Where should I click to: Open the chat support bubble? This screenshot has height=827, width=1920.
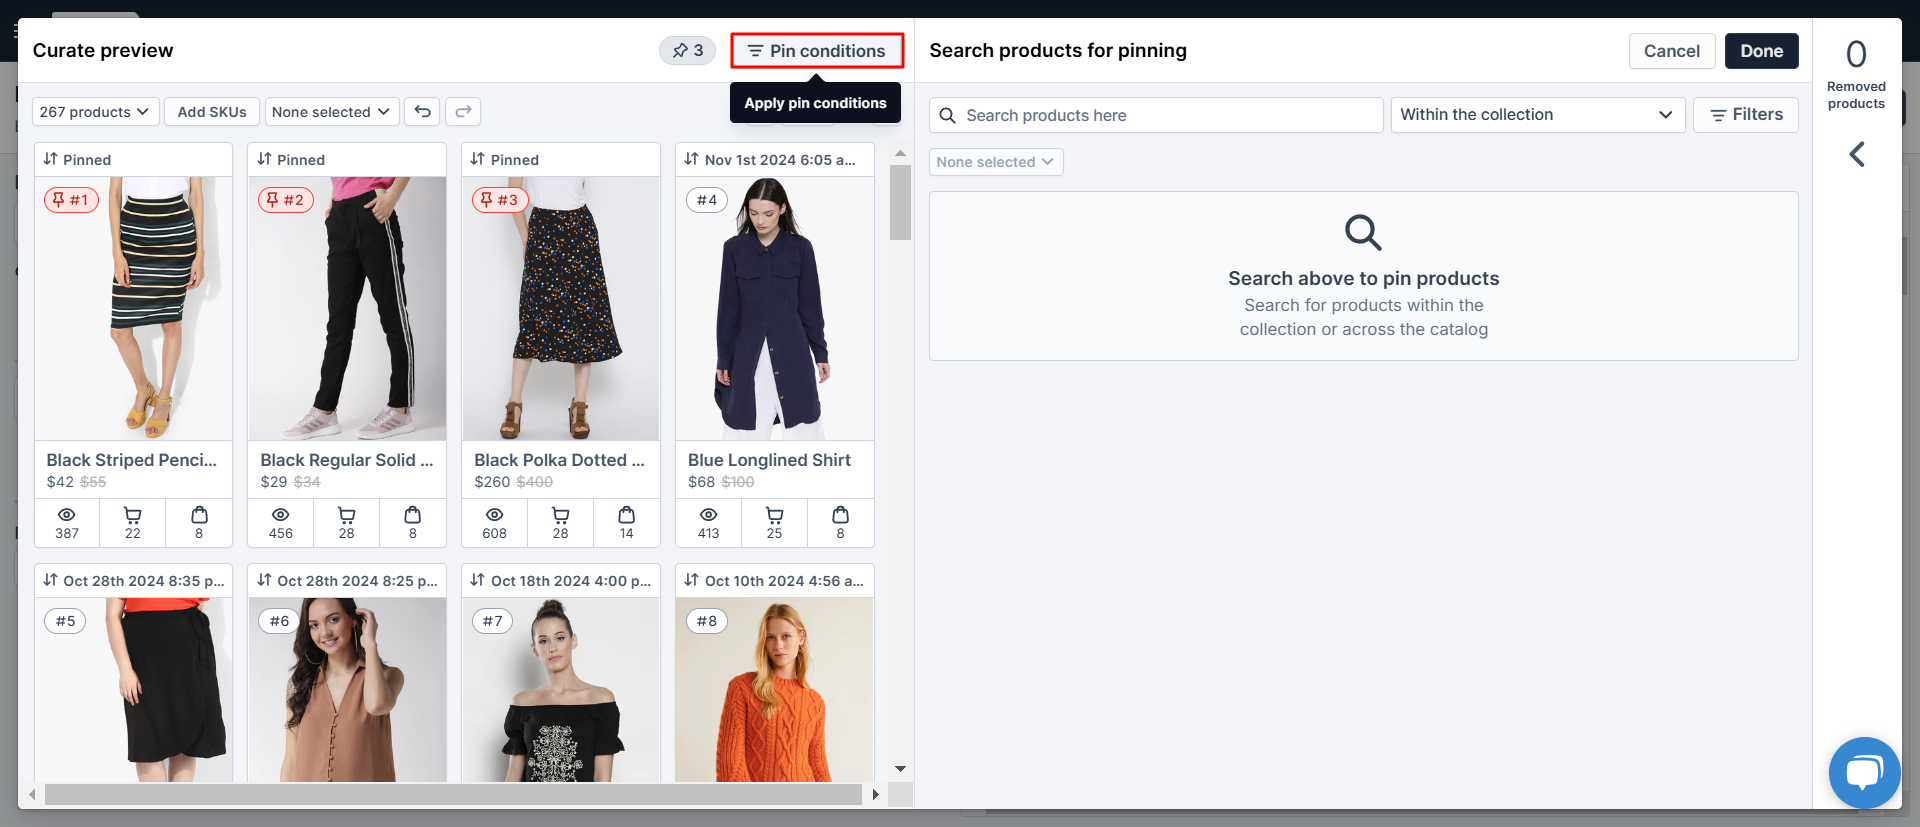click(1865, 773)
